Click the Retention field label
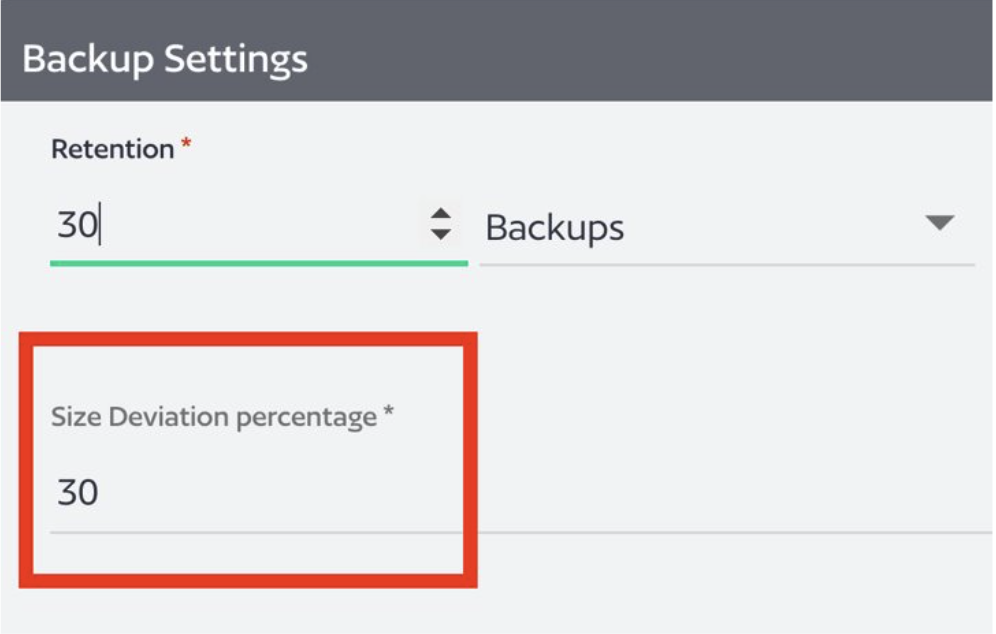Screen dimensions: 996x634 [112, 149]
